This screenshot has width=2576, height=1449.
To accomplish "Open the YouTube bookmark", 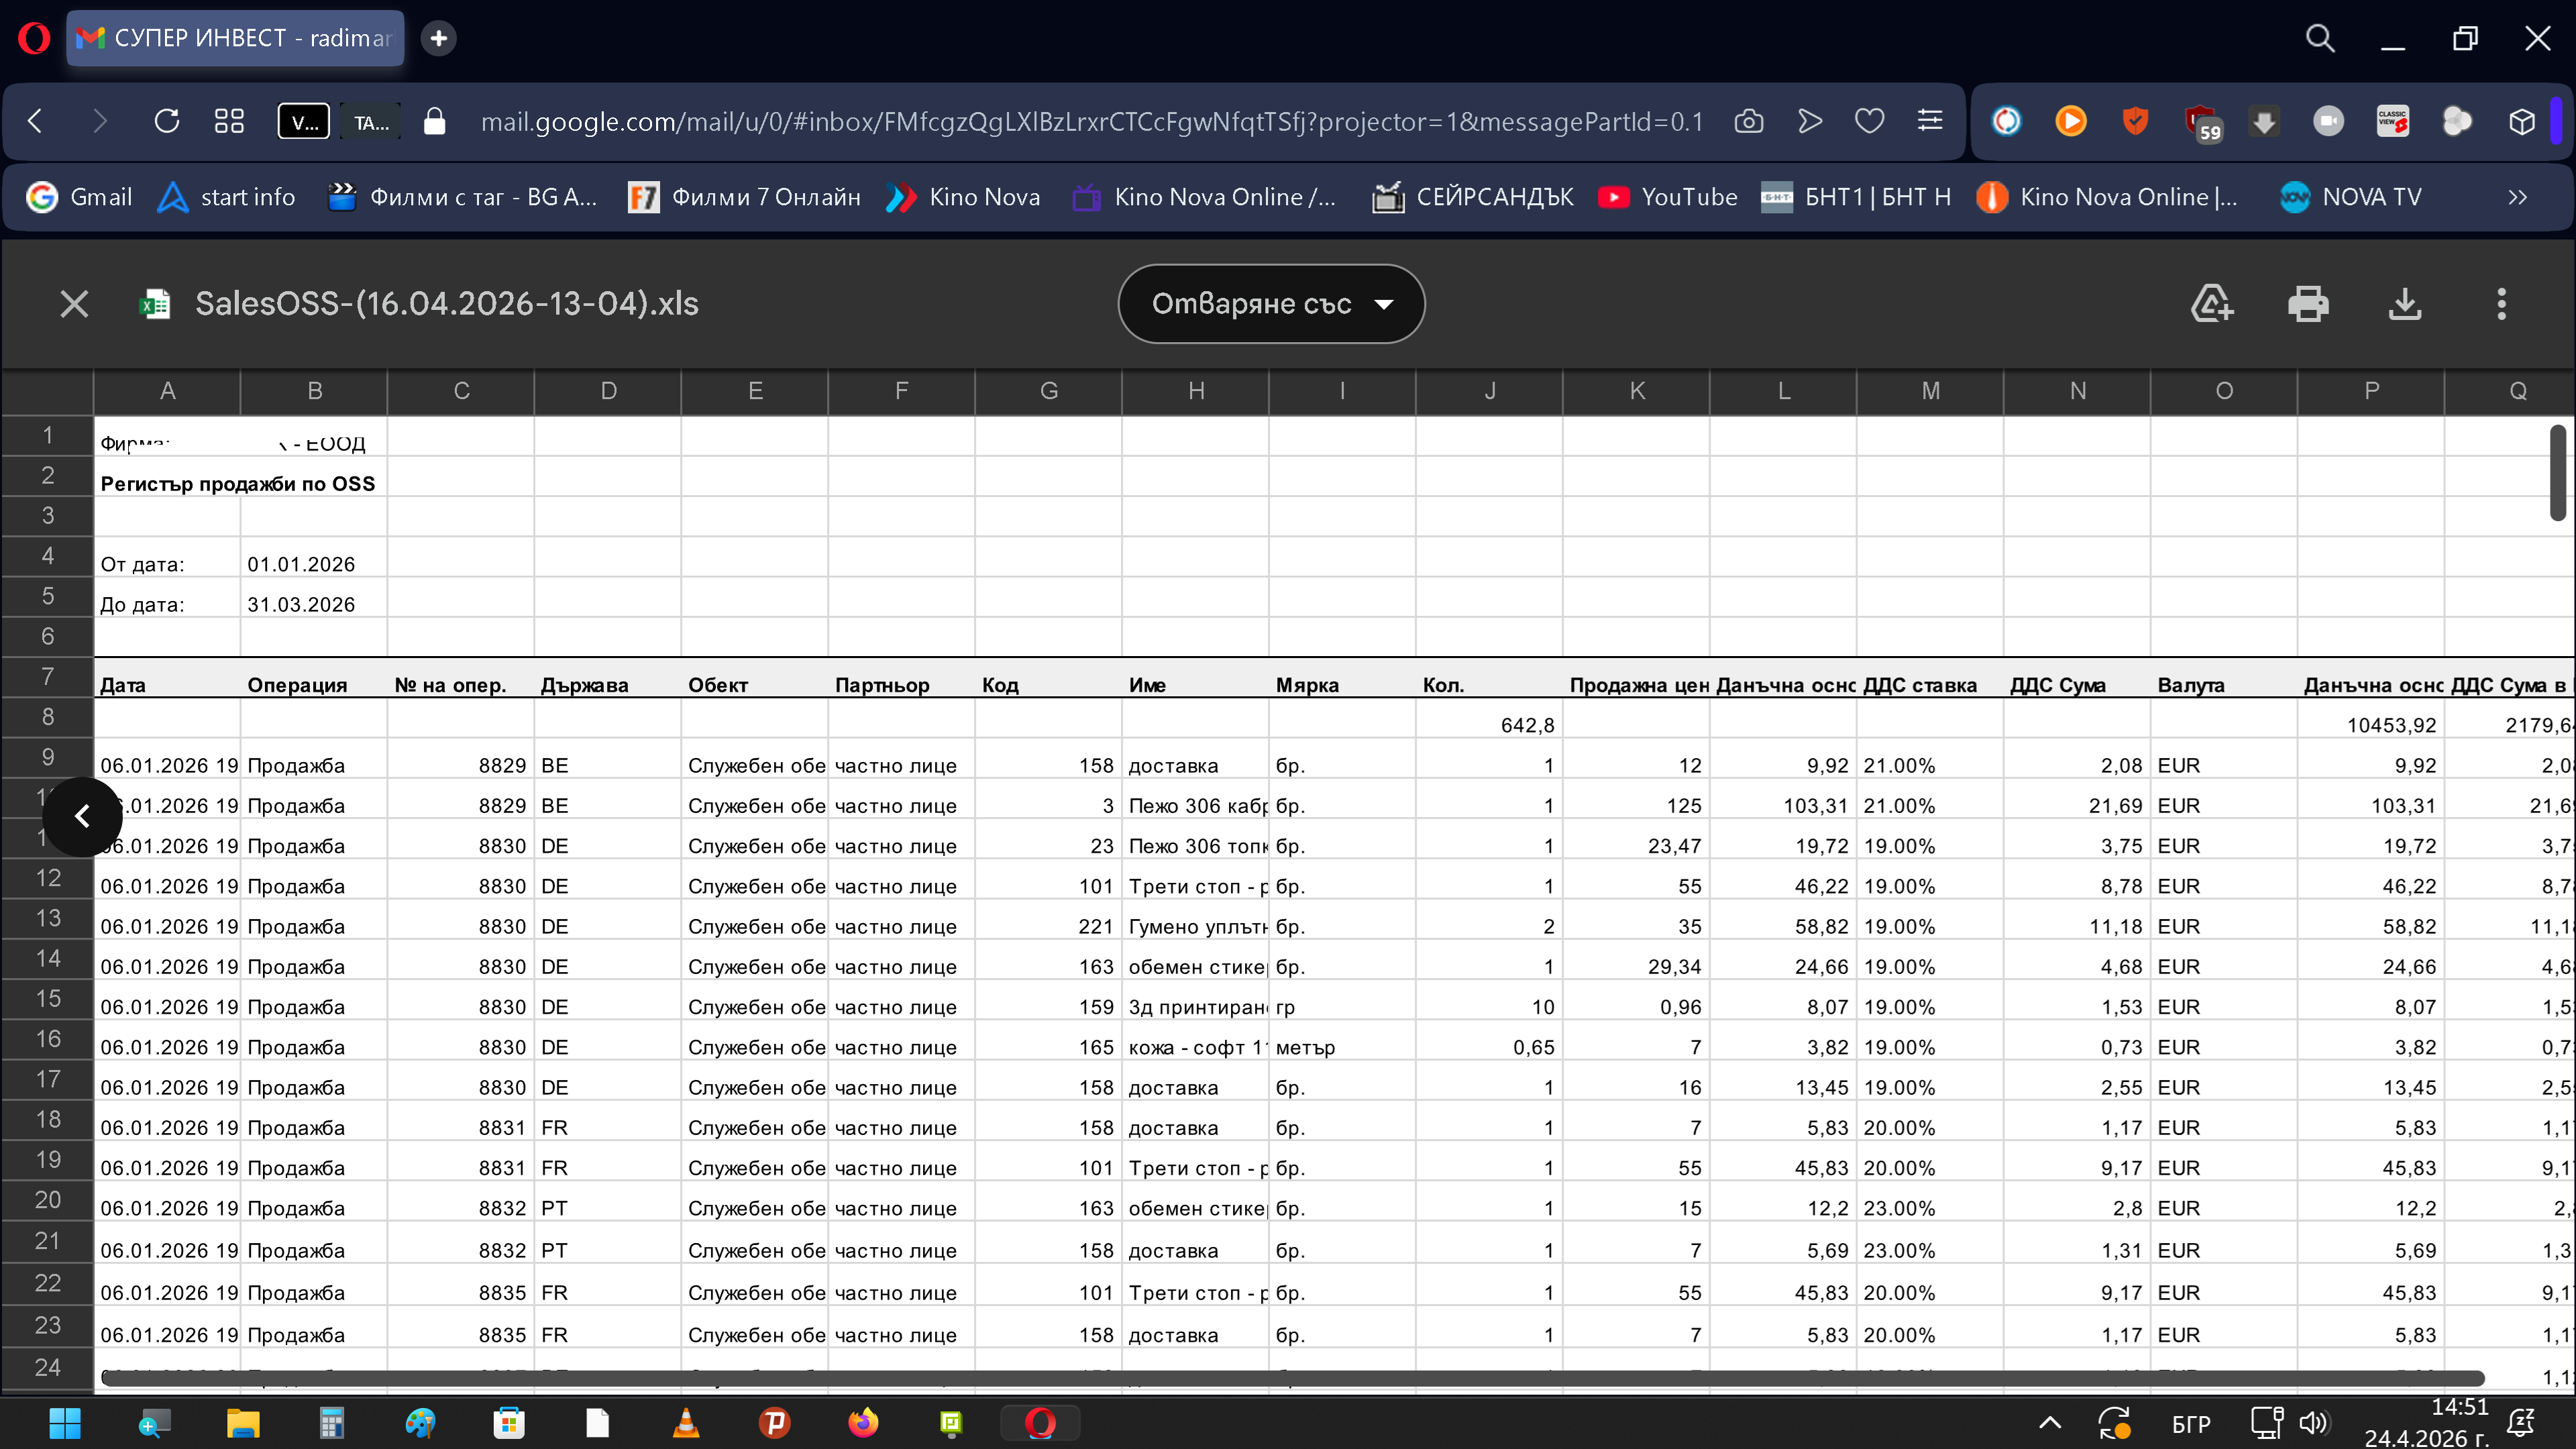I will [1668, 197].
